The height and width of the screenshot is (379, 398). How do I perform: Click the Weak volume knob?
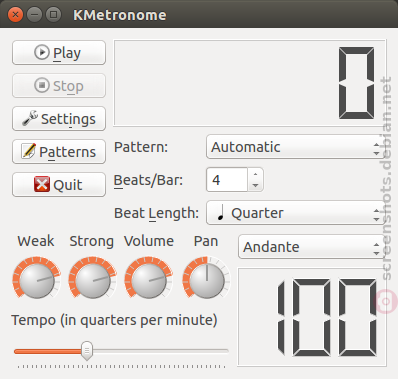click(37, 277)
